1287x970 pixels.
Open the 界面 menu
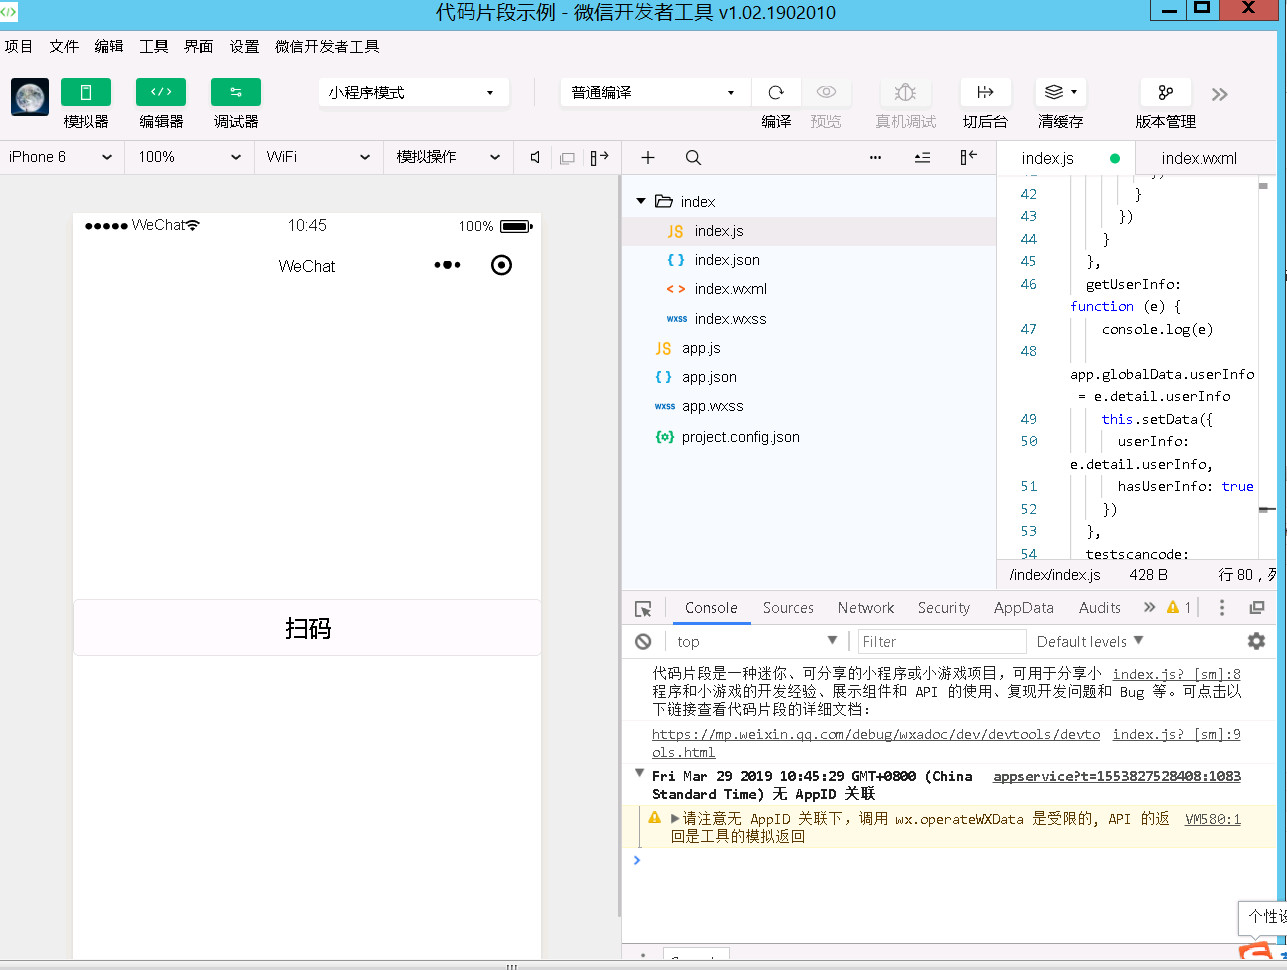point(199,46)
